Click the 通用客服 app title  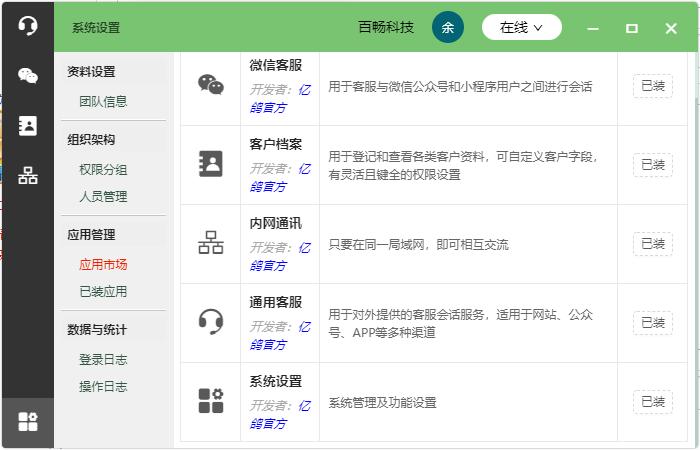(275, 302)
